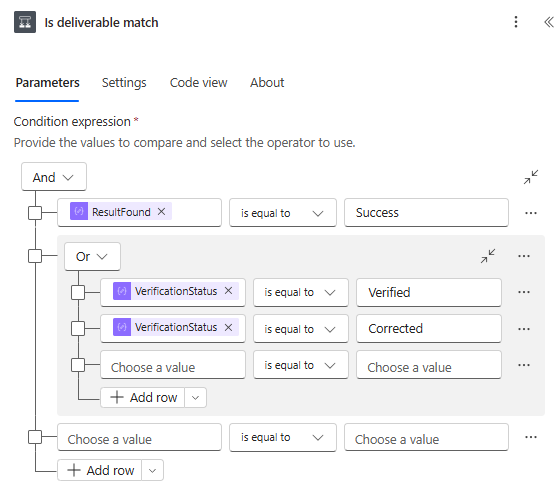Add row to the And group
Viewport: 554px width, 496px height.
100,471
